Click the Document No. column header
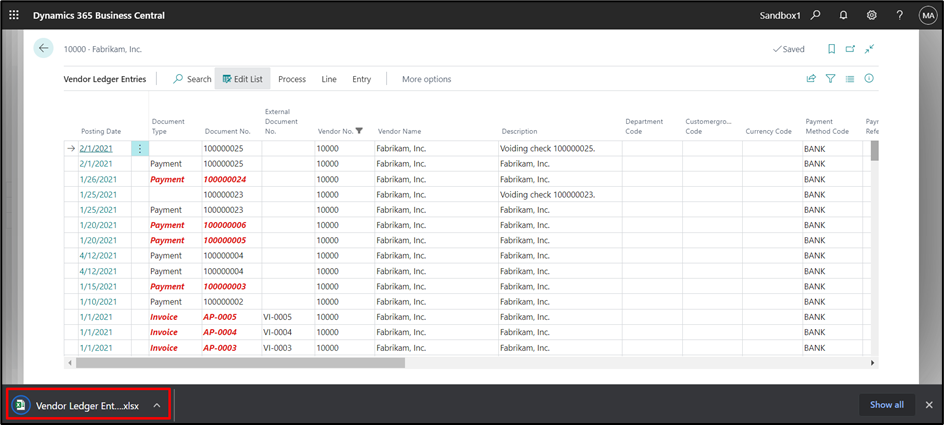The image size is (944, 425). click(x=228, y=131)
